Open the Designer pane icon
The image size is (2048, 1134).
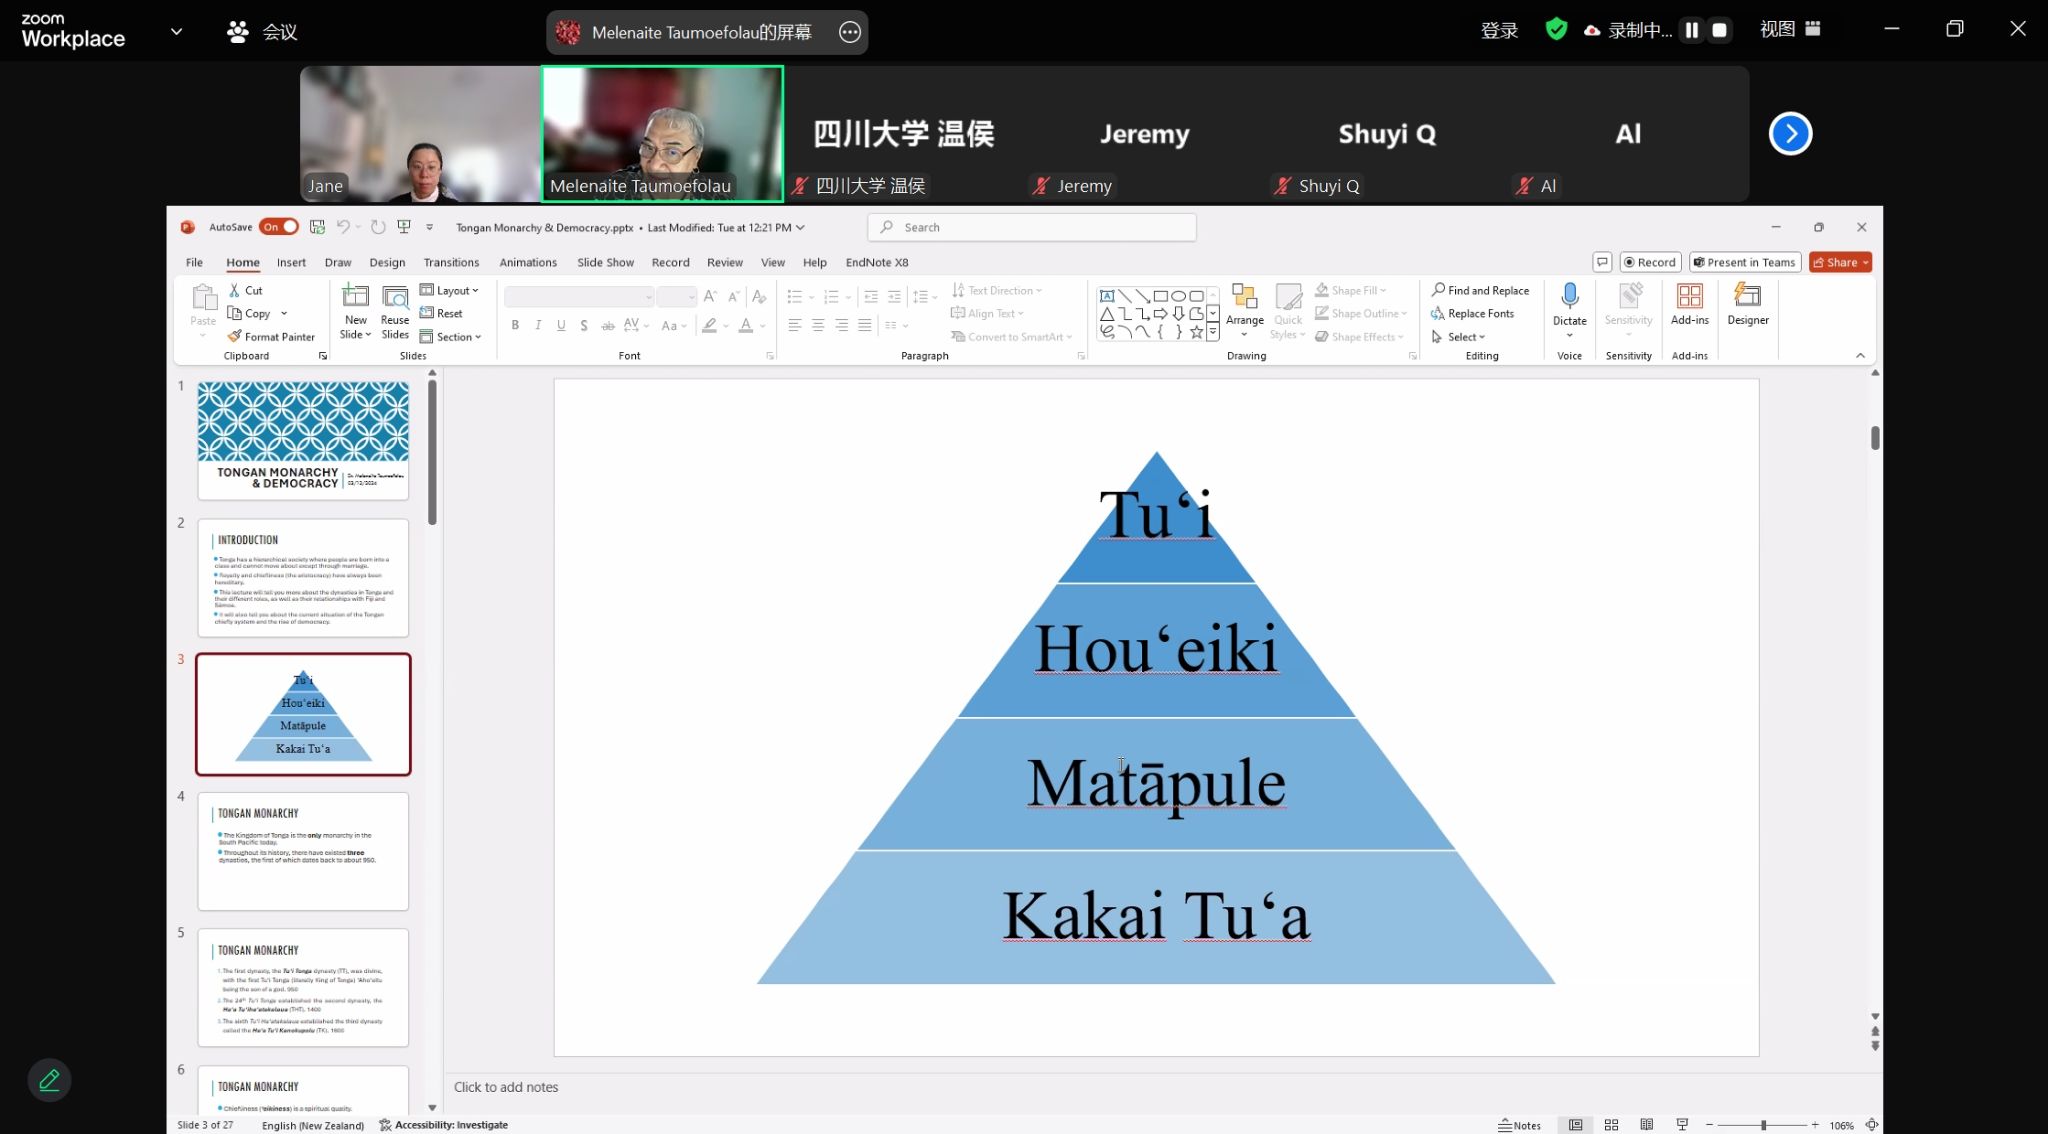pos(1747,296)
